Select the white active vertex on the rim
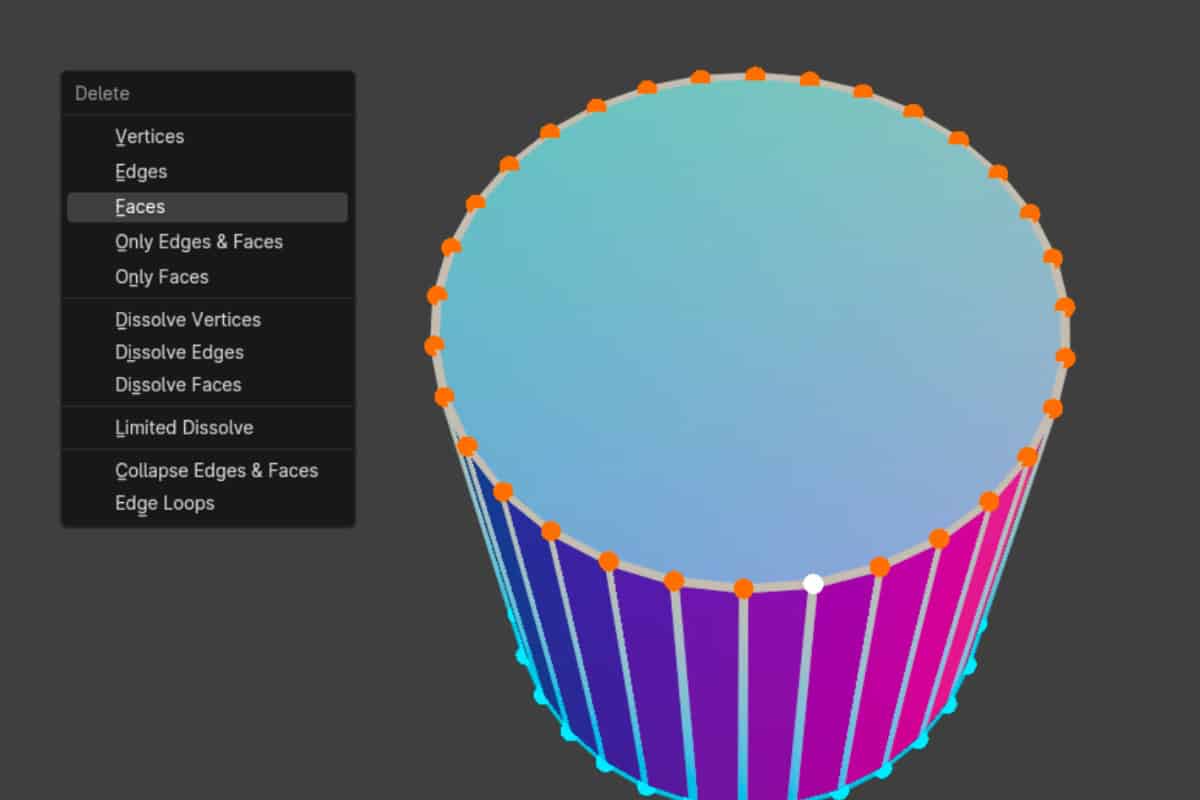Screen dimensions: 1200x800 (812, 582)
